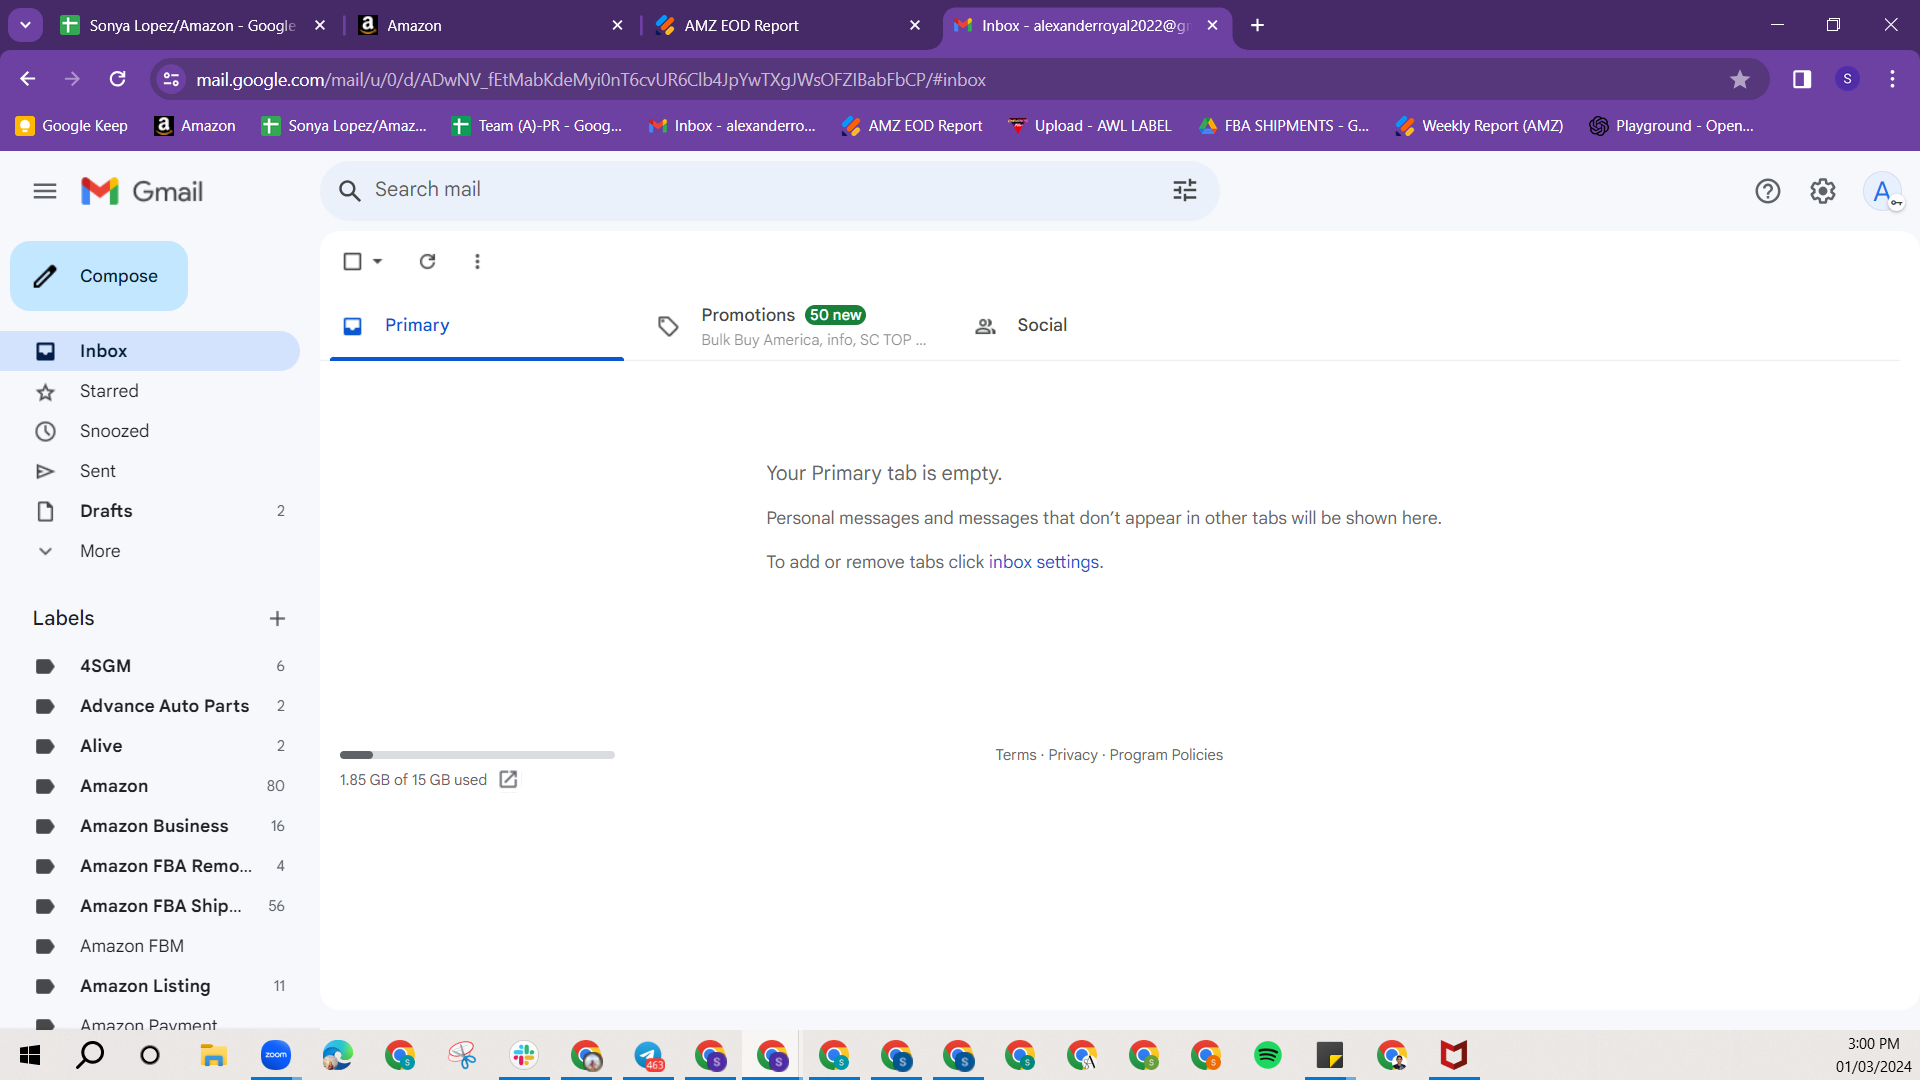Click the search magnifier icon in Gmail

click(x=349, y=190)
